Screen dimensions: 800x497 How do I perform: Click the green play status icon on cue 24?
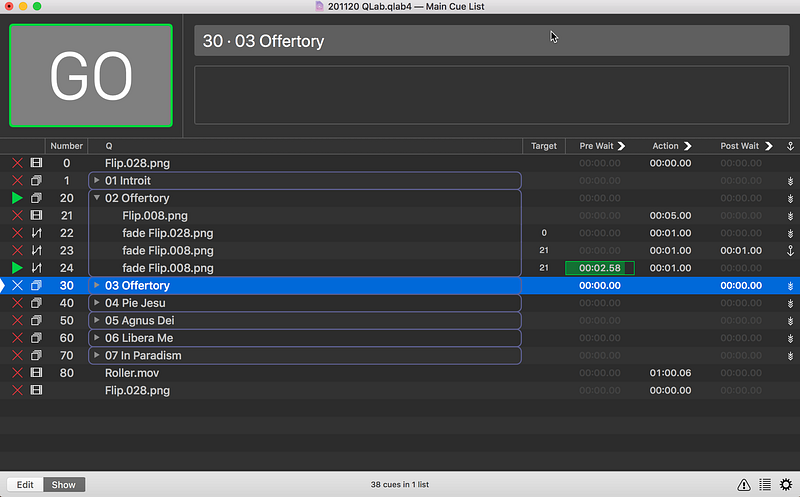click(17, 268)
